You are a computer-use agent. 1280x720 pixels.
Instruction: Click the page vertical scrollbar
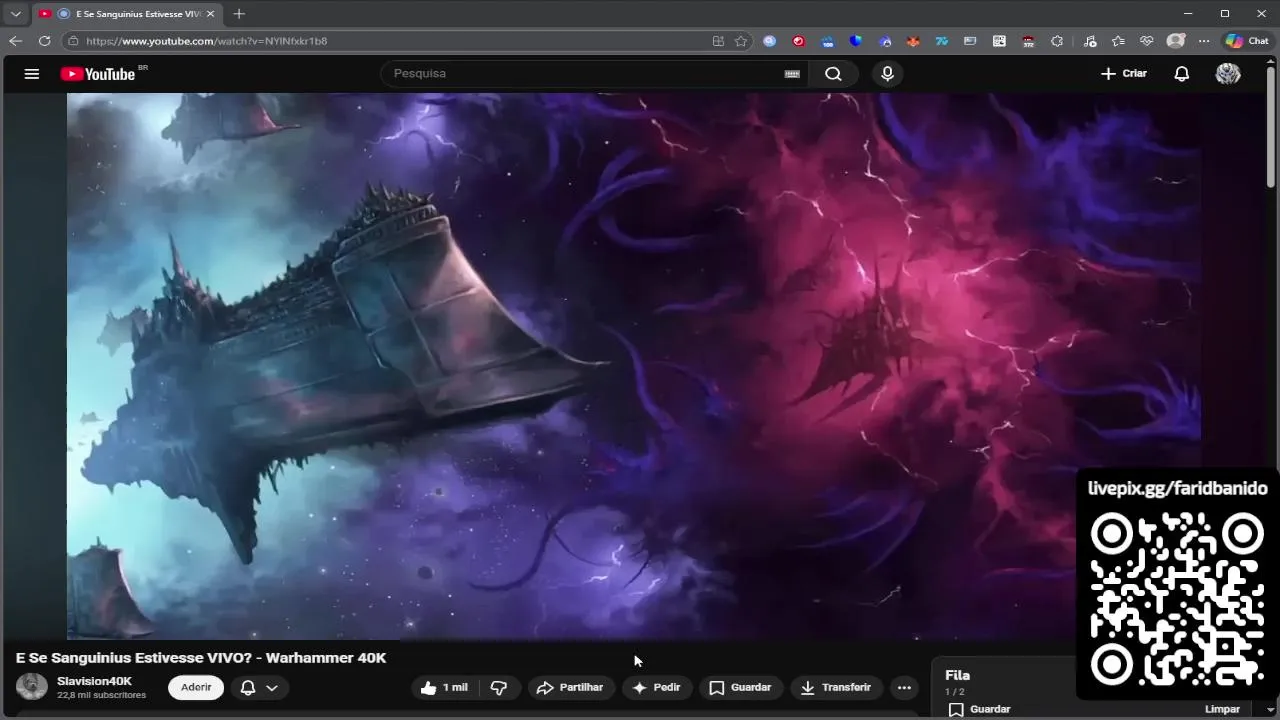[x=1272, y=130]
